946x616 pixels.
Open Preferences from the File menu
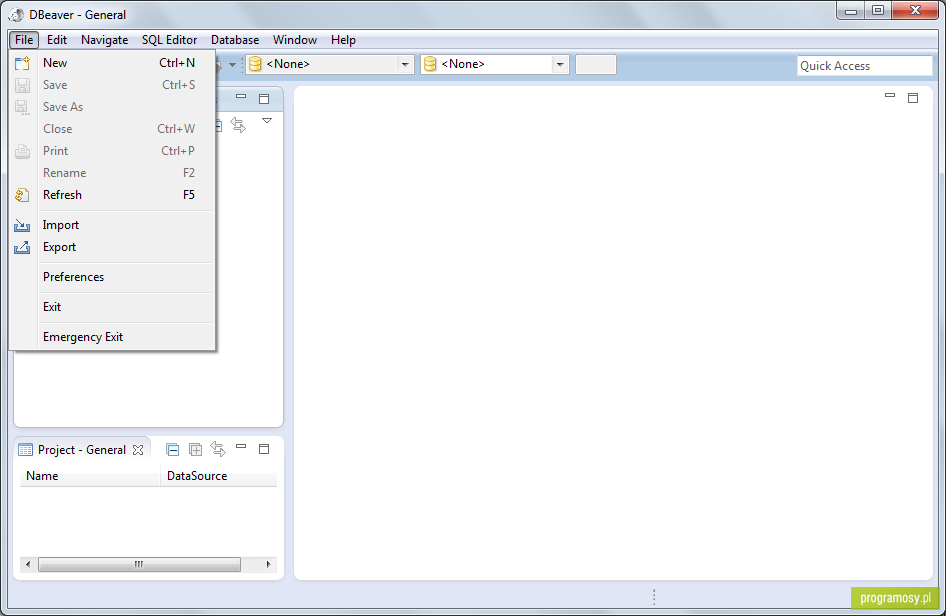112,277
